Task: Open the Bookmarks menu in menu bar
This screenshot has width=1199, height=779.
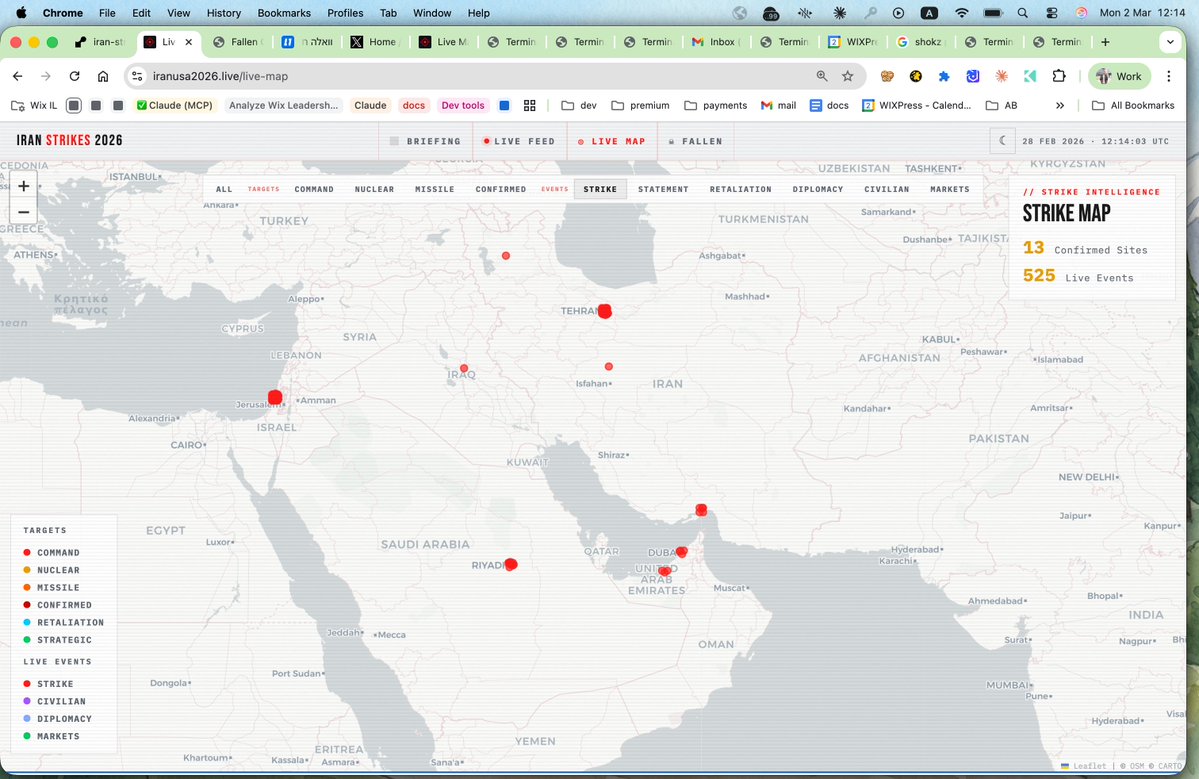Action: coord(284,13)
